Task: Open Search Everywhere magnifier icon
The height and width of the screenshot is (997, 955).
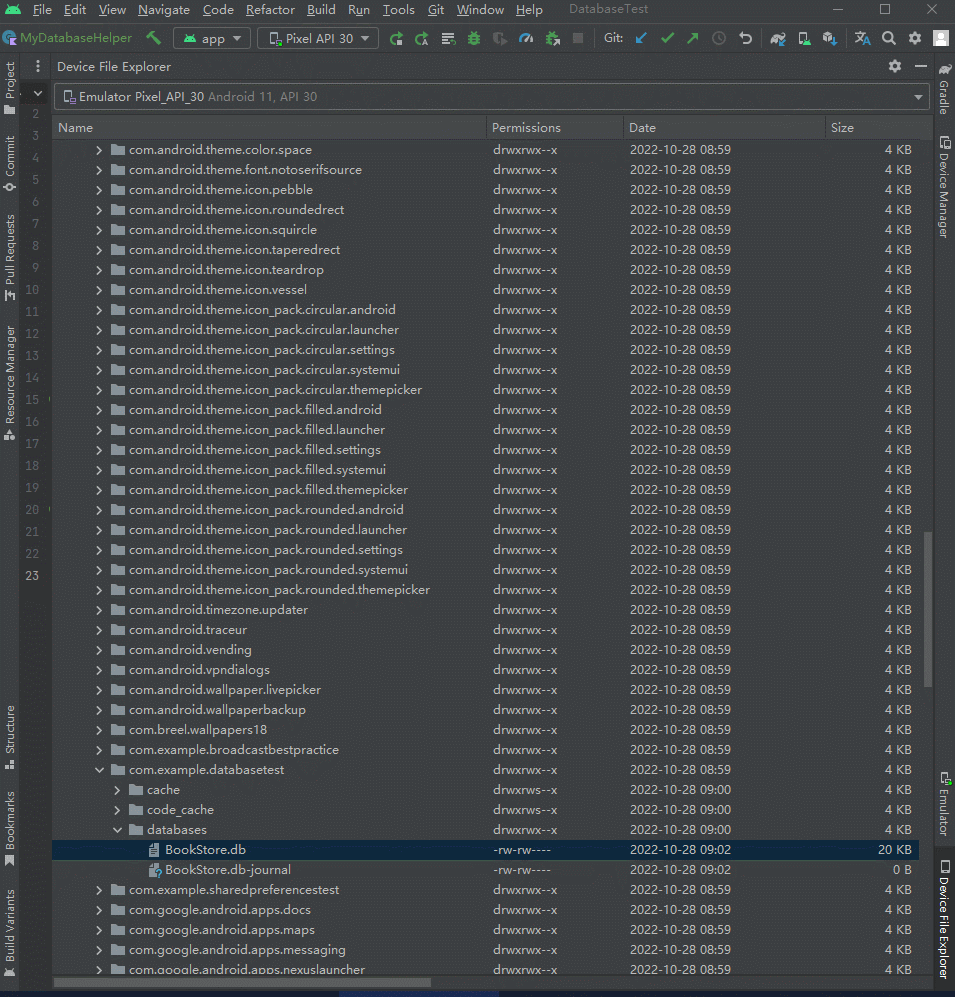Action: [889, 38]
